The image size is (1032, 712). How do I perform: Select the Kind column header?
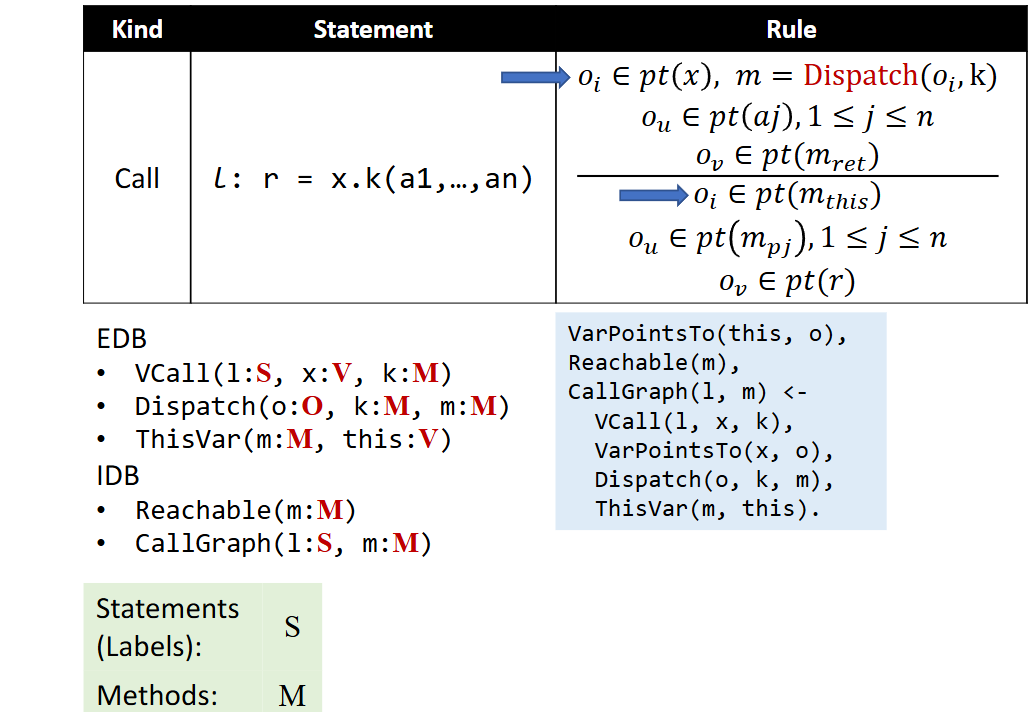137,29
